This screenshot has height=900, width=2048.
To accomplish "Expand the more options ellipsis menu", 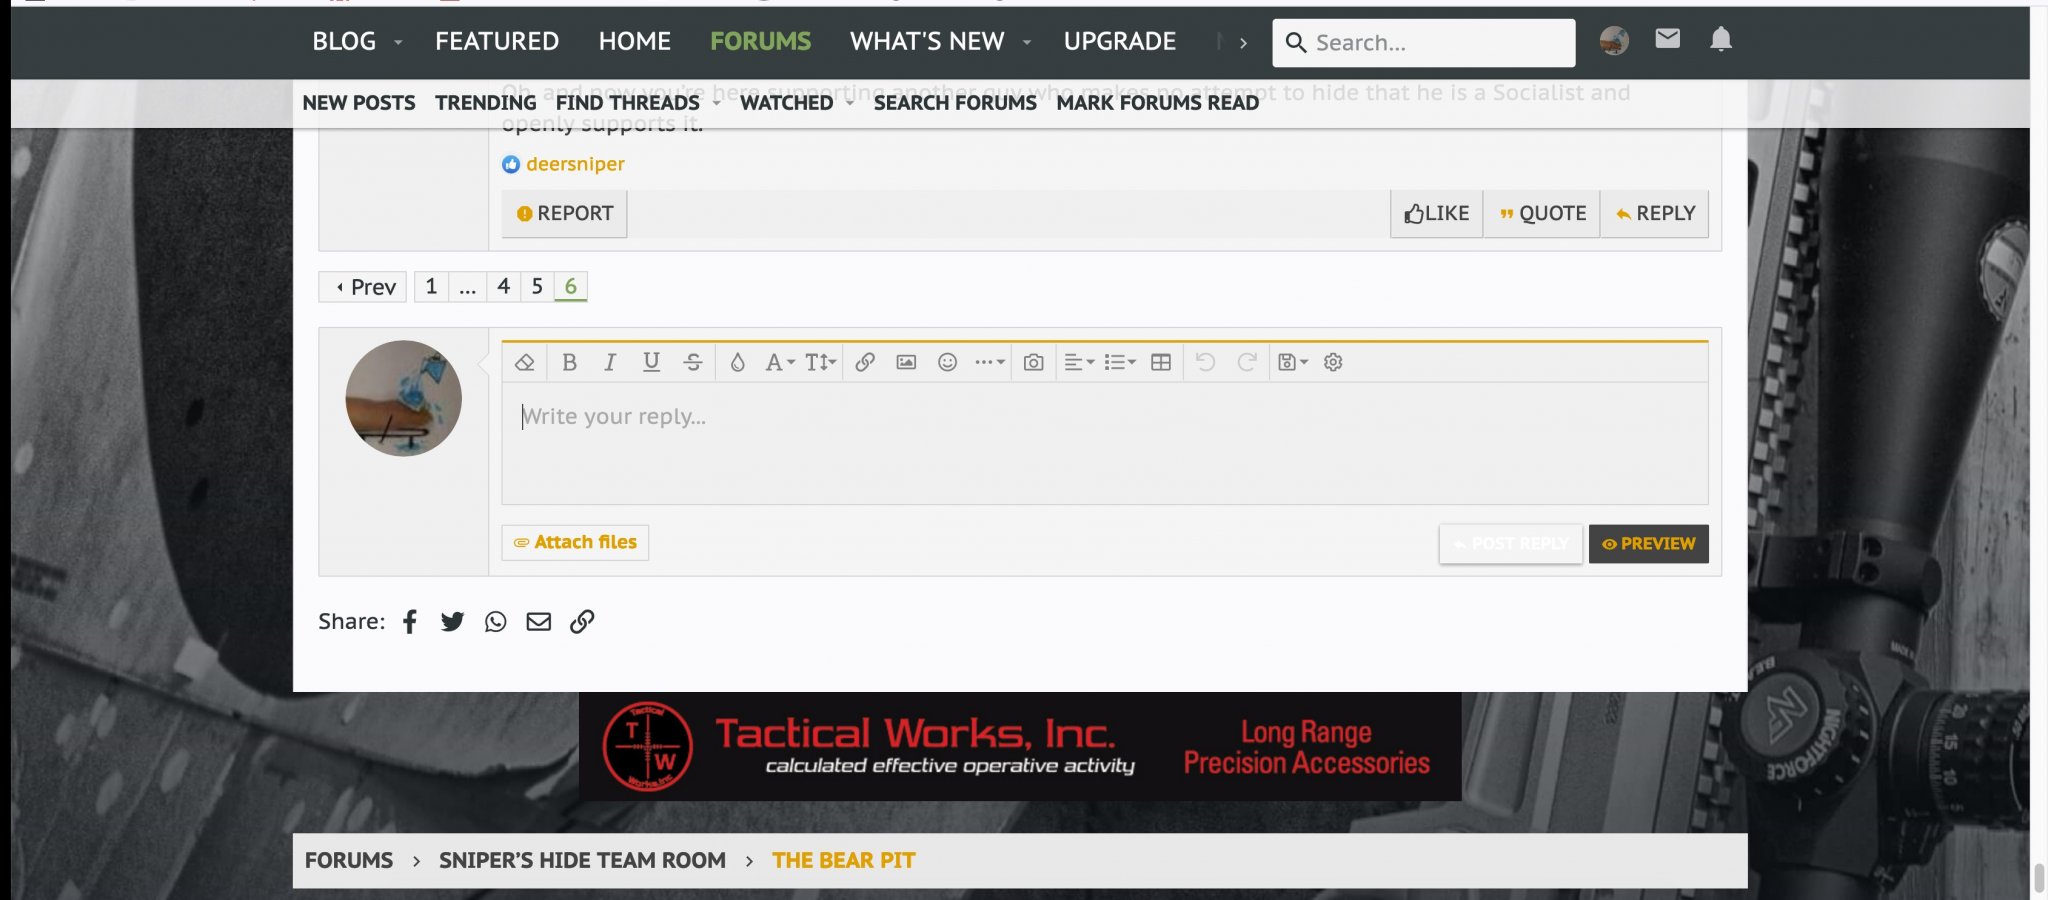I will (x=989, y=362).
